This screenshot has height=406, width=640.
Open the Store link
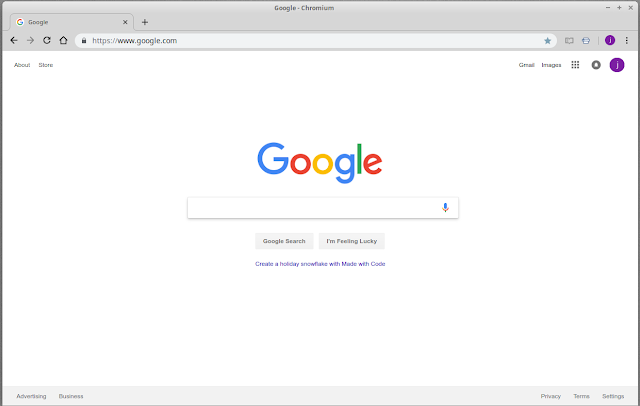click(46, 65)
